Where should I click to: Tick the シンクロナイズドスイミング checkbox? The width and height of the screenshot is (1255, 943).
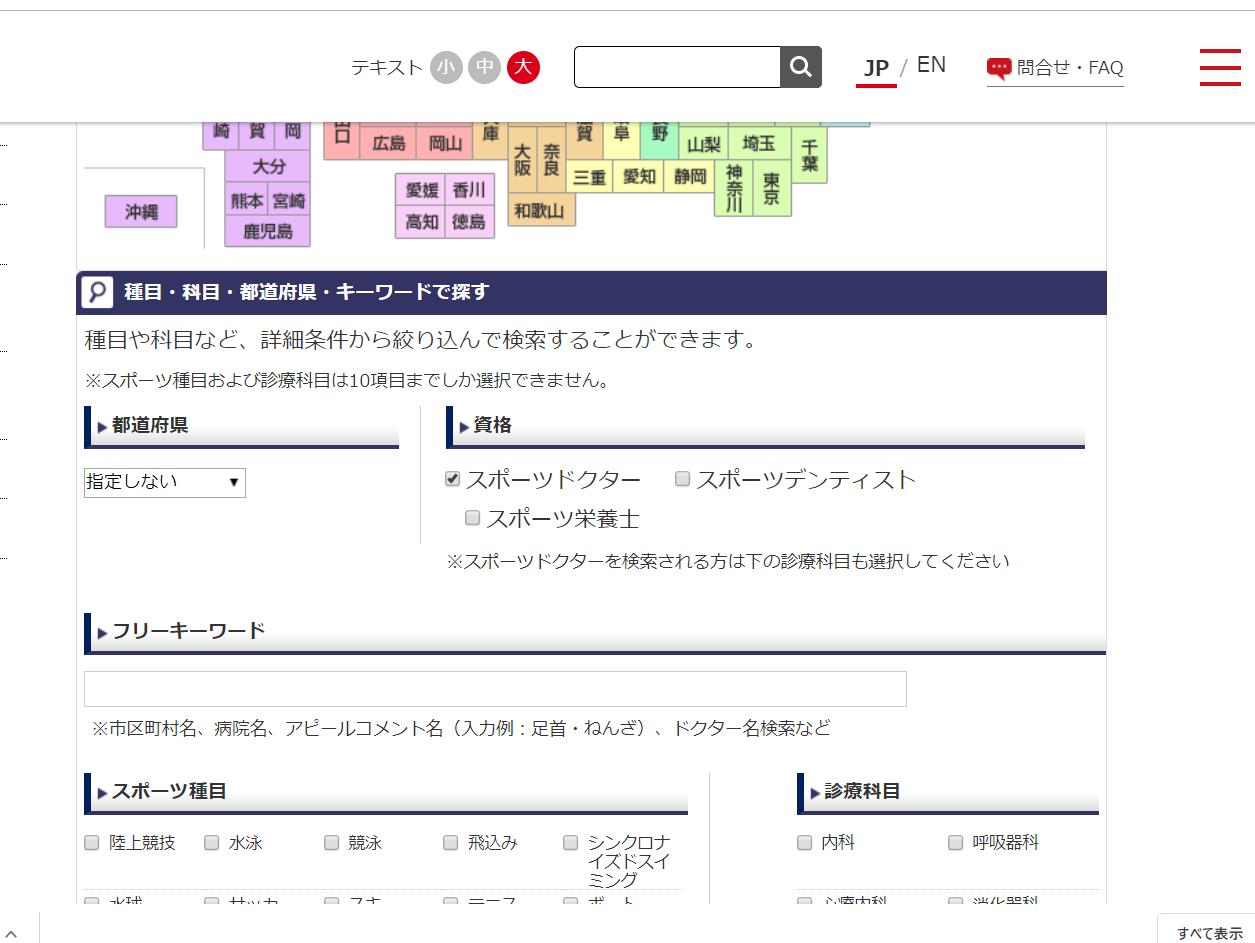click(x=570, y=843)
